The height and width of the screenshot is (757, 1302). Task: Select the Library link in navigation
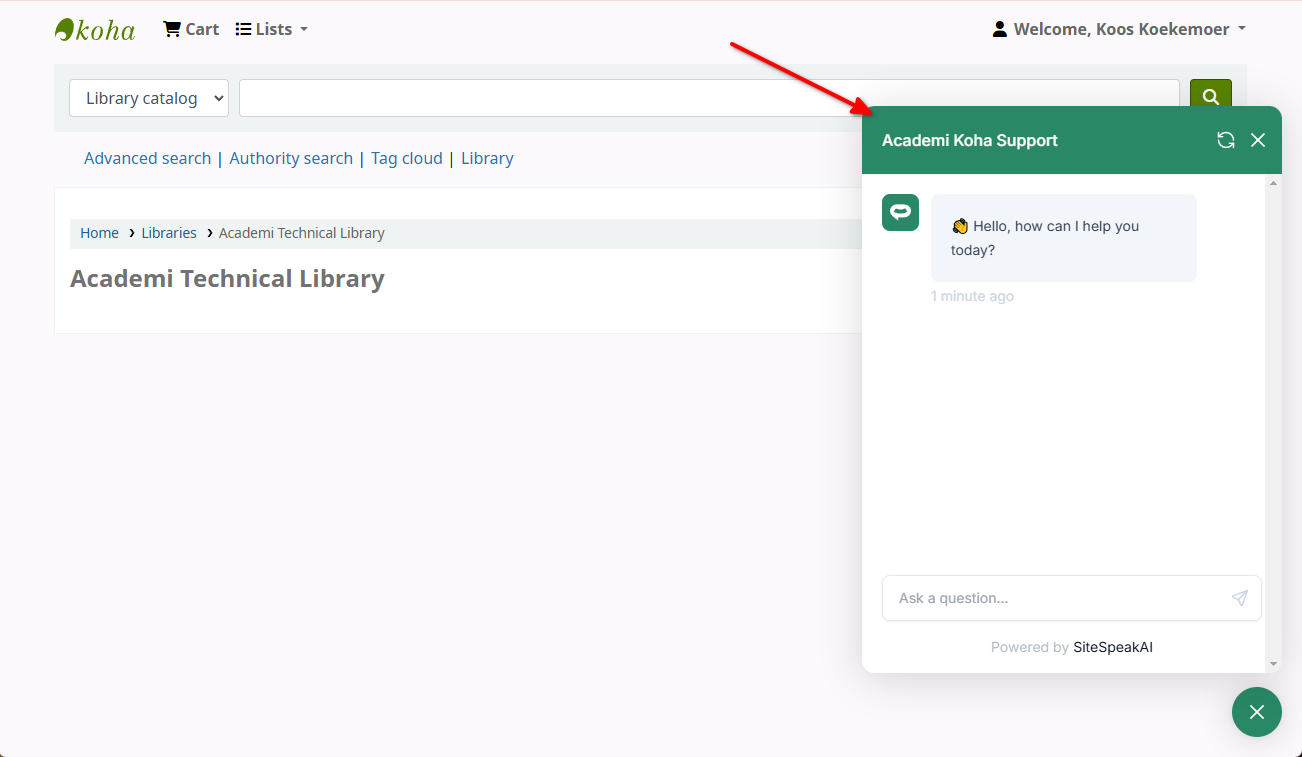click(x=487, y=158)
